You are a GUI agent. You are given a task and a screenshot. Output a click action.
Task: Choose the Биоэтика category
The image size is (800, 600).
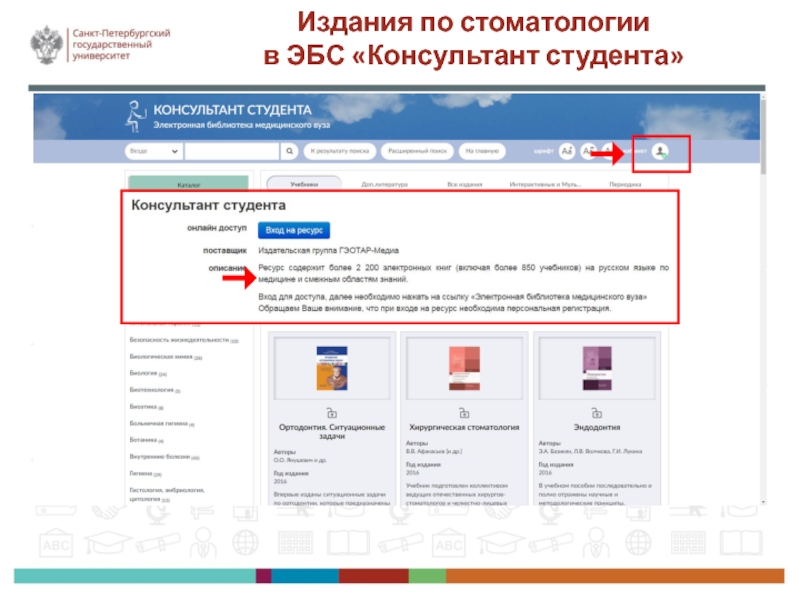(x=146, y=407)
